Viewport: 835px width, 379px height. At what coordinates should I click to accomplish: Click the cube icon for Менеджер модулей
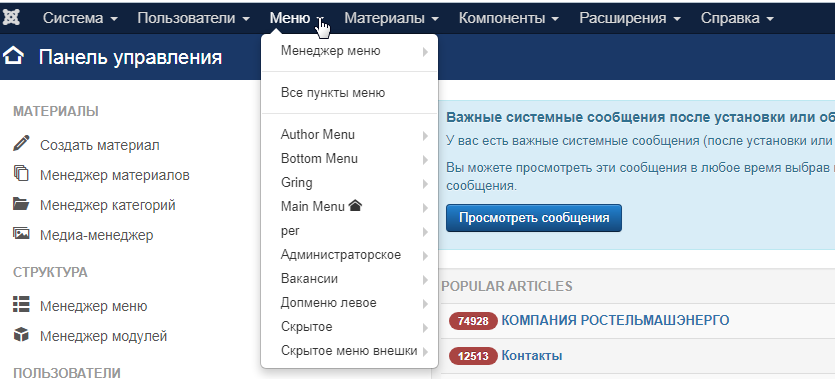(21, 335)
